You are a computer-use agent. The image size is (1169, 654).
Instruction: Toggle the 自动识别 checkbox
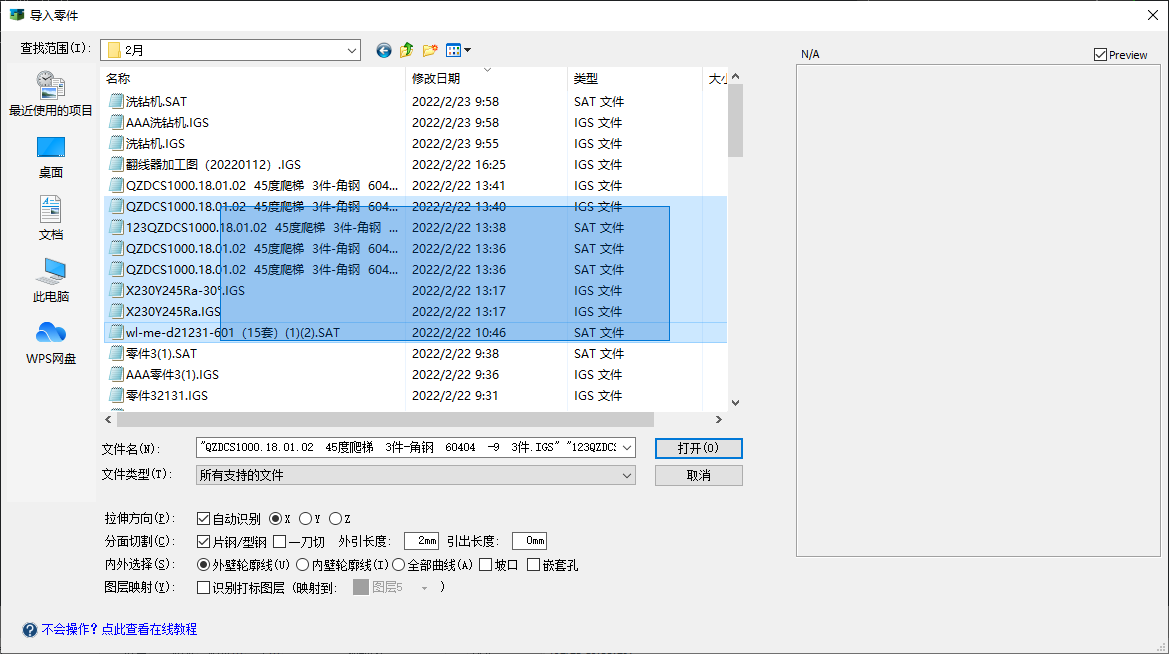point(204,519)
